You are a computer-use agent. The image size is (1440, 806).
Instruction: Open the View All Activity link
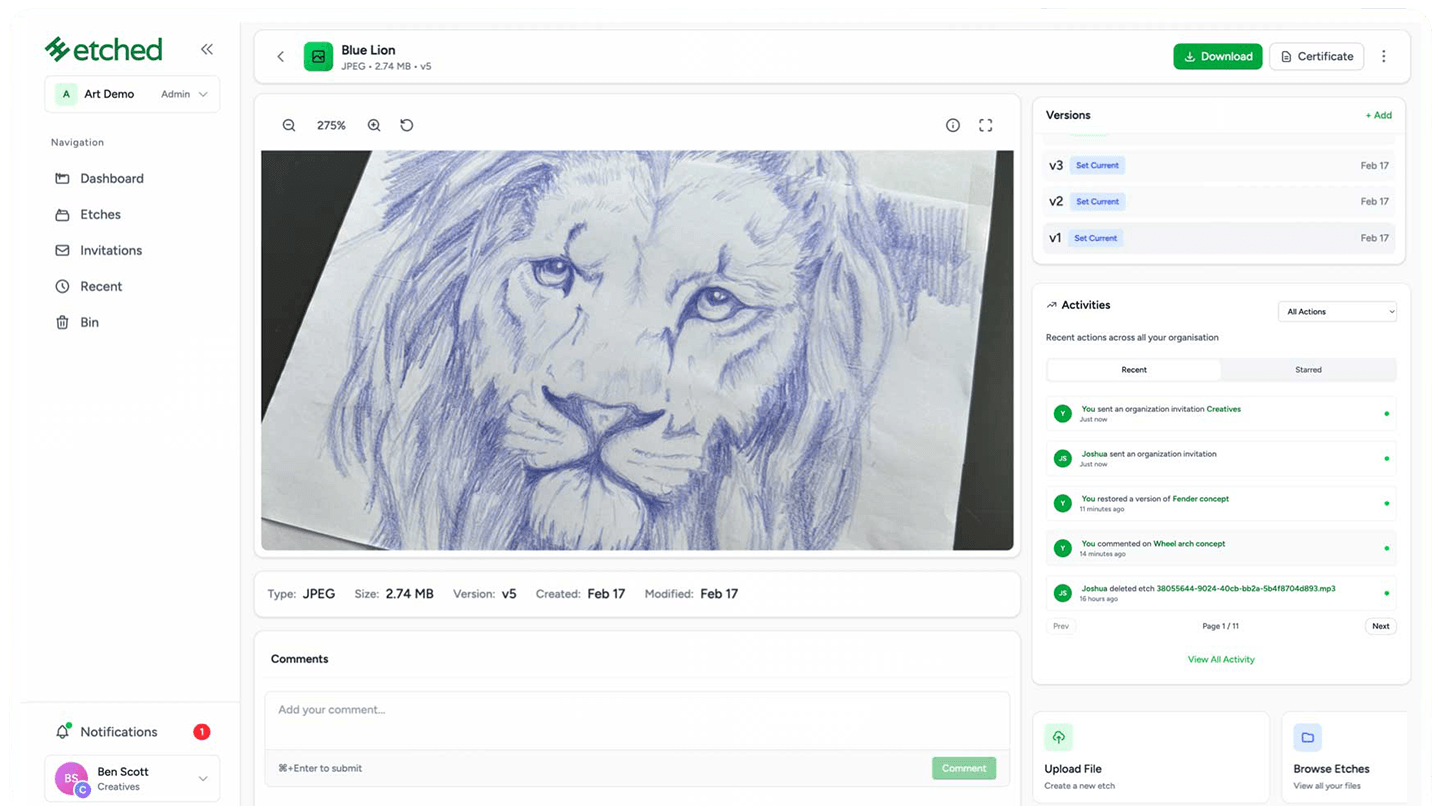tap(1221, 660)
